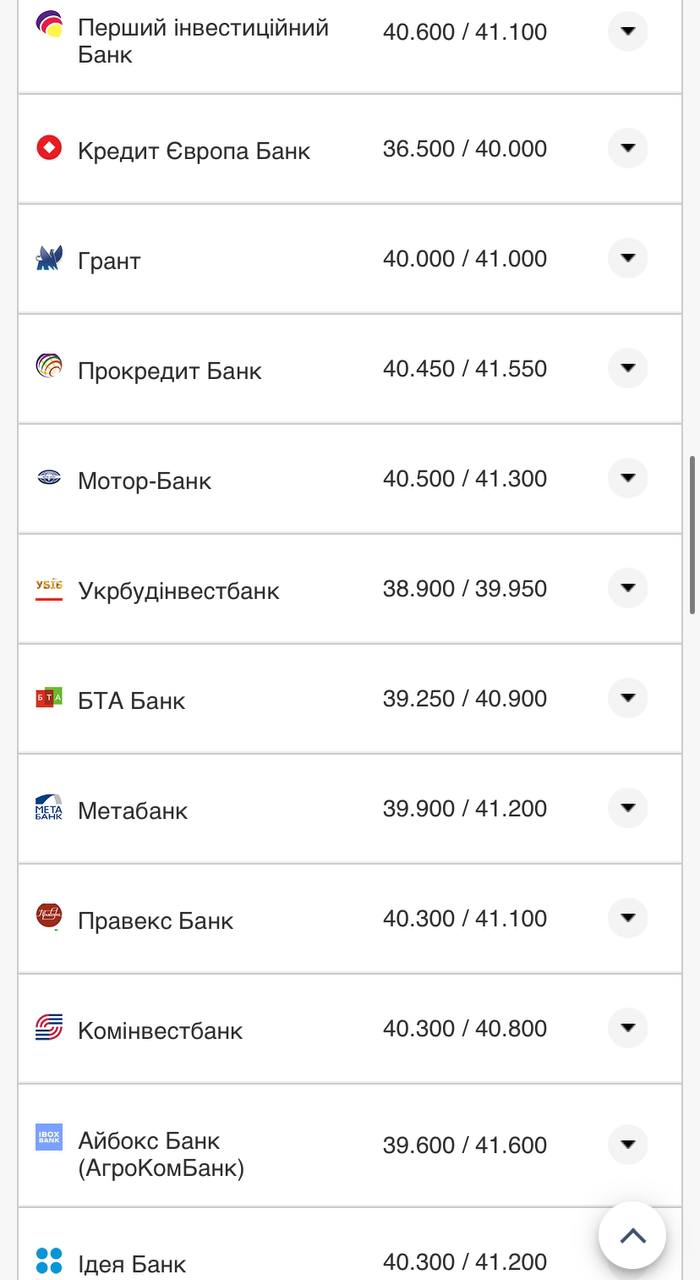Click the Мотор-Банк logo icon

[49, 478]
